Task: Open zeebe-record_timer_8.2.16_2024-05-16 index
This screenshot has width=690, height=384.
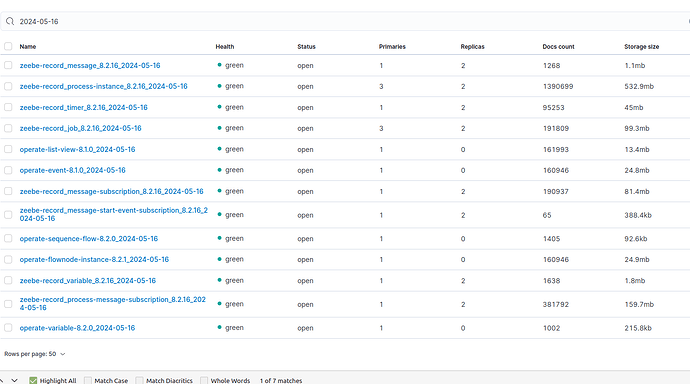Action: click(x=84, y=107)
